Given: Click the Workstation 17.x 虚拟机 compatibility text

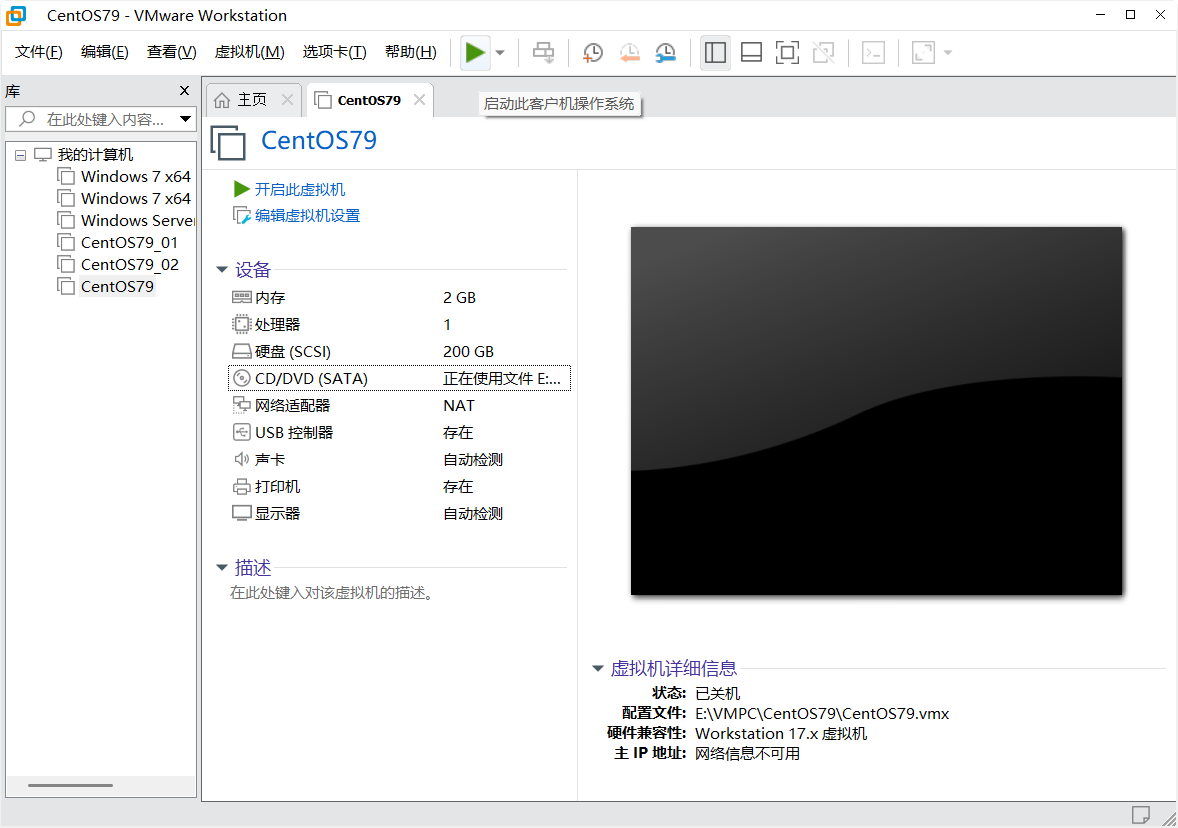Looking at the screenshot, I should coord(781,733).
